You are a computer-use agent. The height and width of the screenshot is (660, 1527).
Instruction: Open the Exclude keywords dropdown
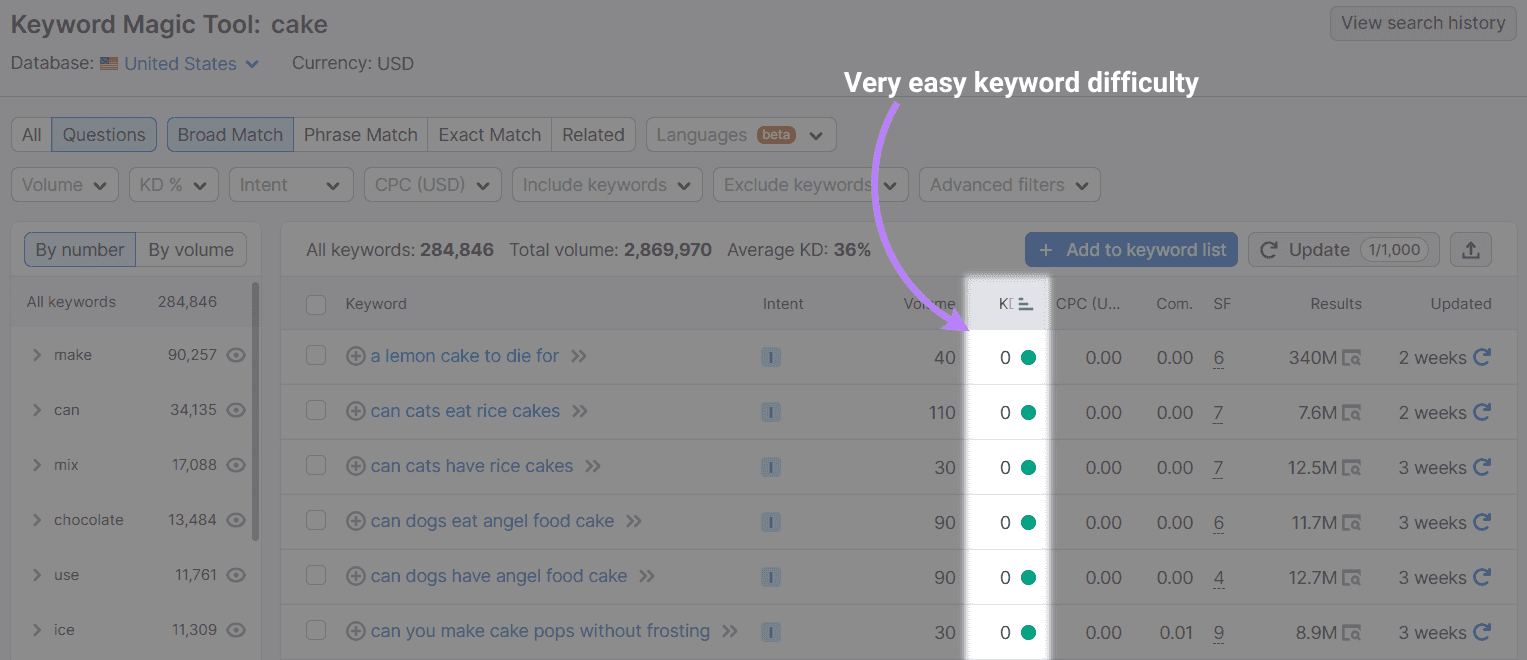(811, 185)
